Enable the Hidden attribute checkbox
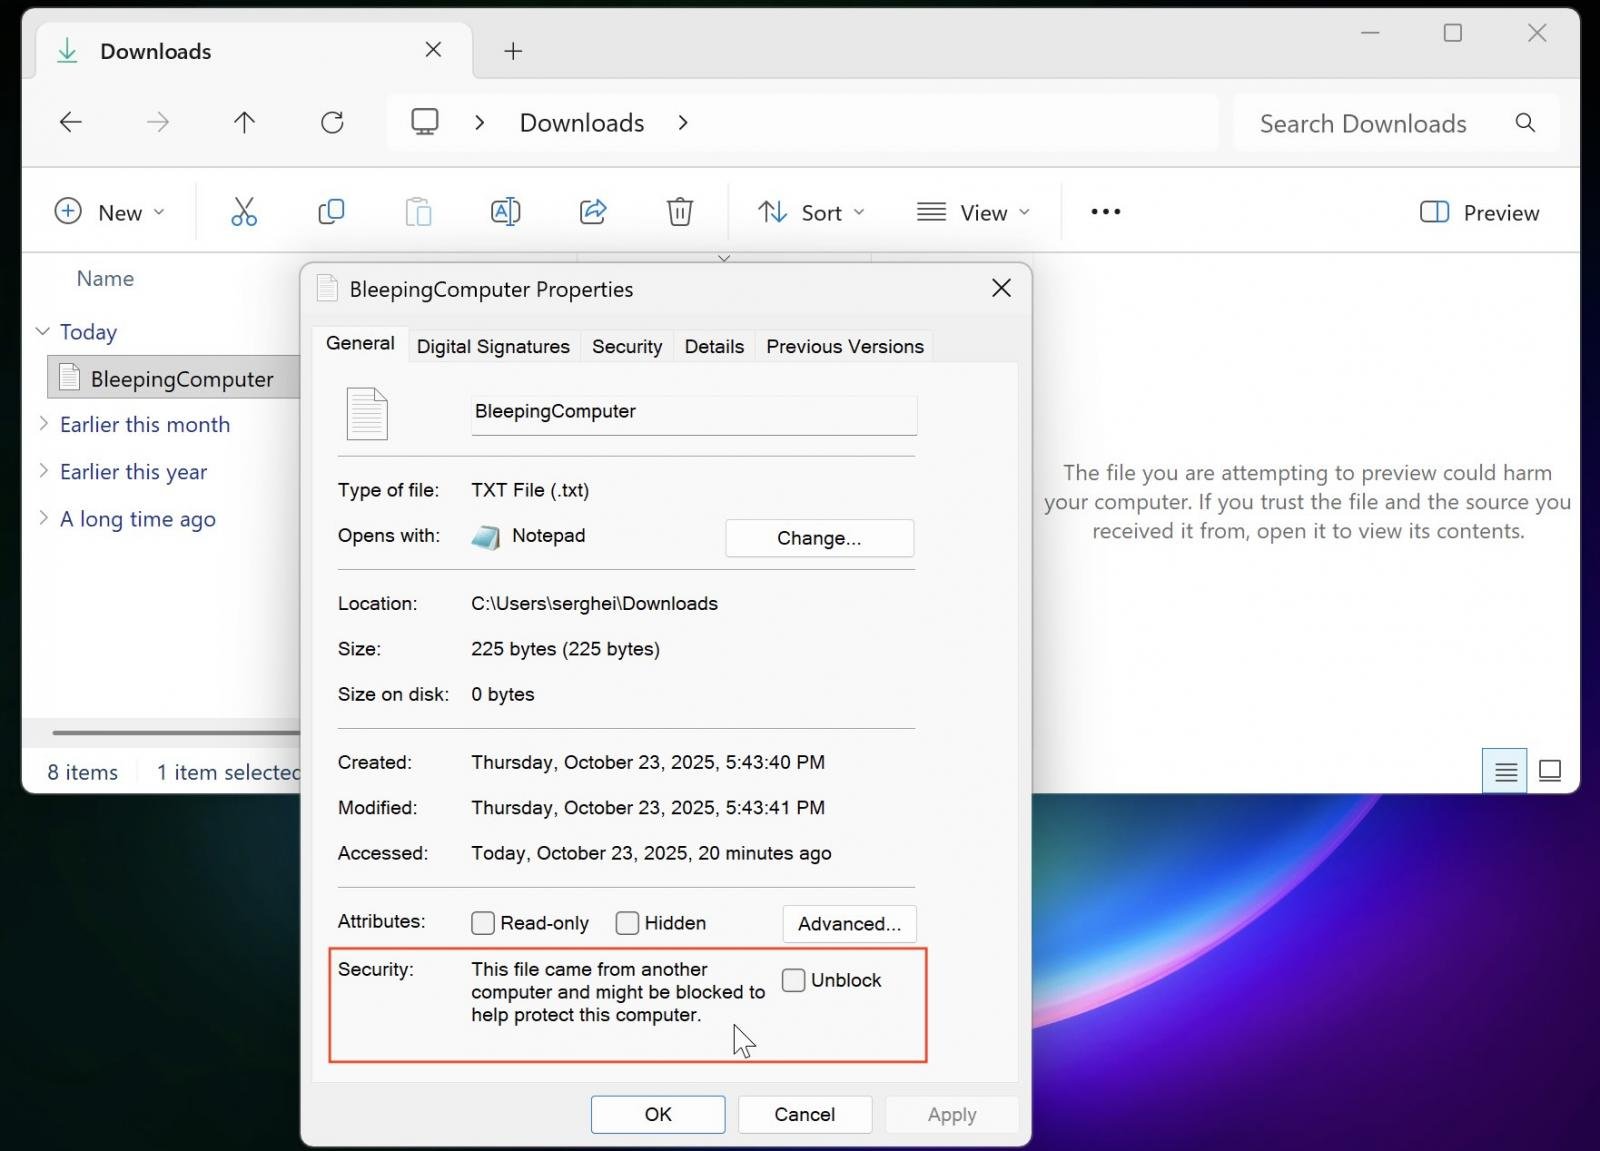1600x1151 pixels. pos(627,923)
